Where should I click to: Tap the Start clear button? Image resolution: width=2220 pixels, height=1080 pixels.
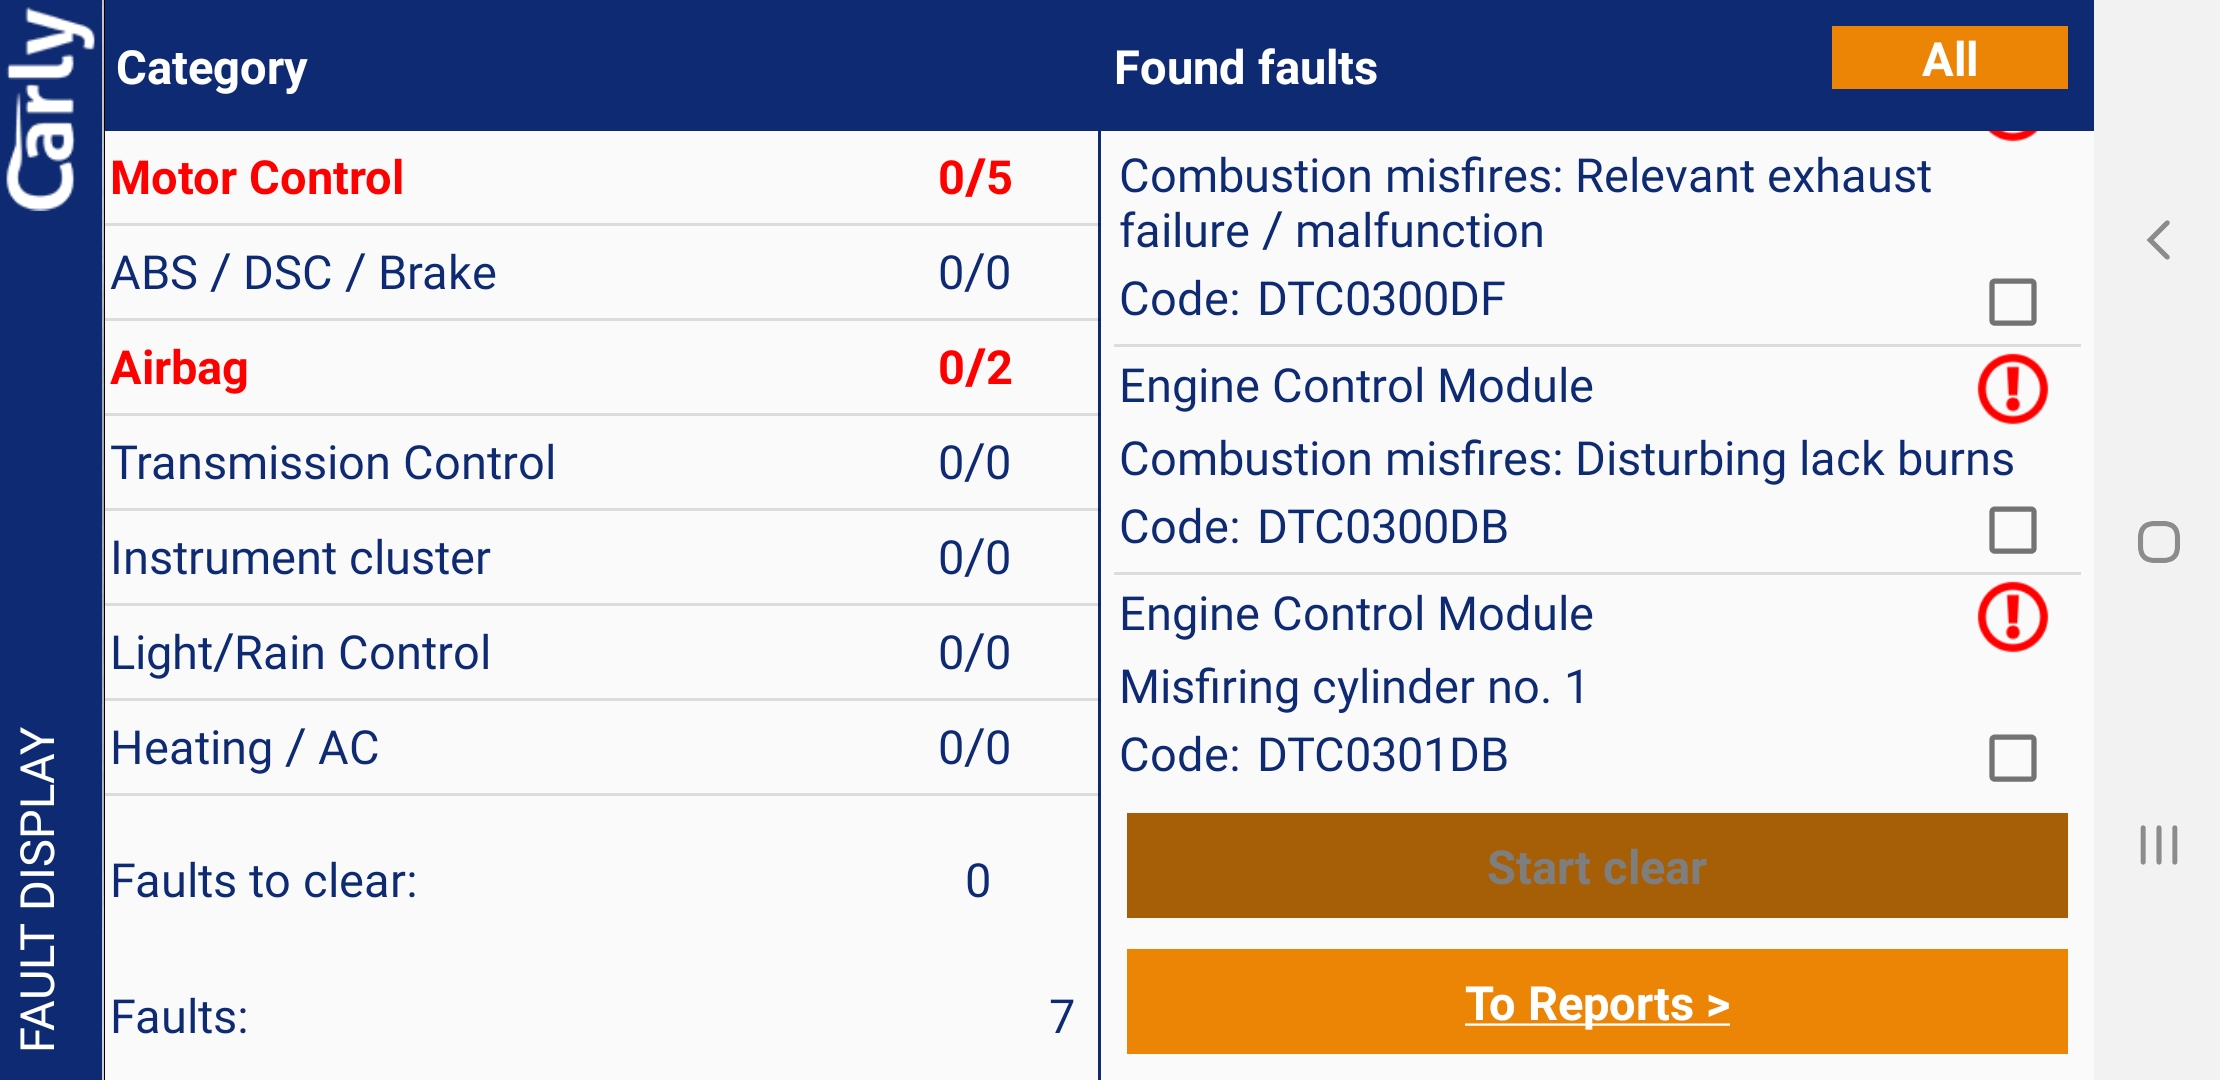click(1596, 866)
